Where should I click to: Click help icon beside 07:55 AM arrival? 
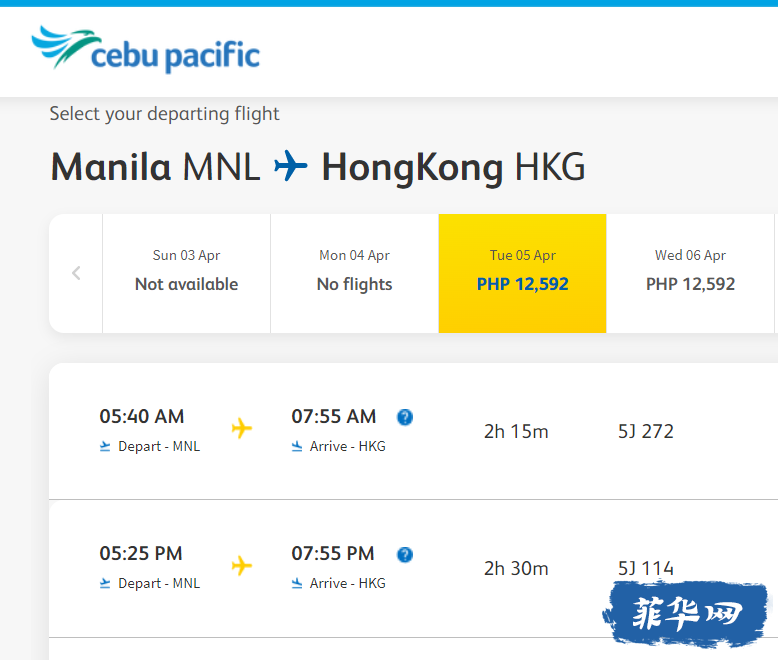click(405, 417)
